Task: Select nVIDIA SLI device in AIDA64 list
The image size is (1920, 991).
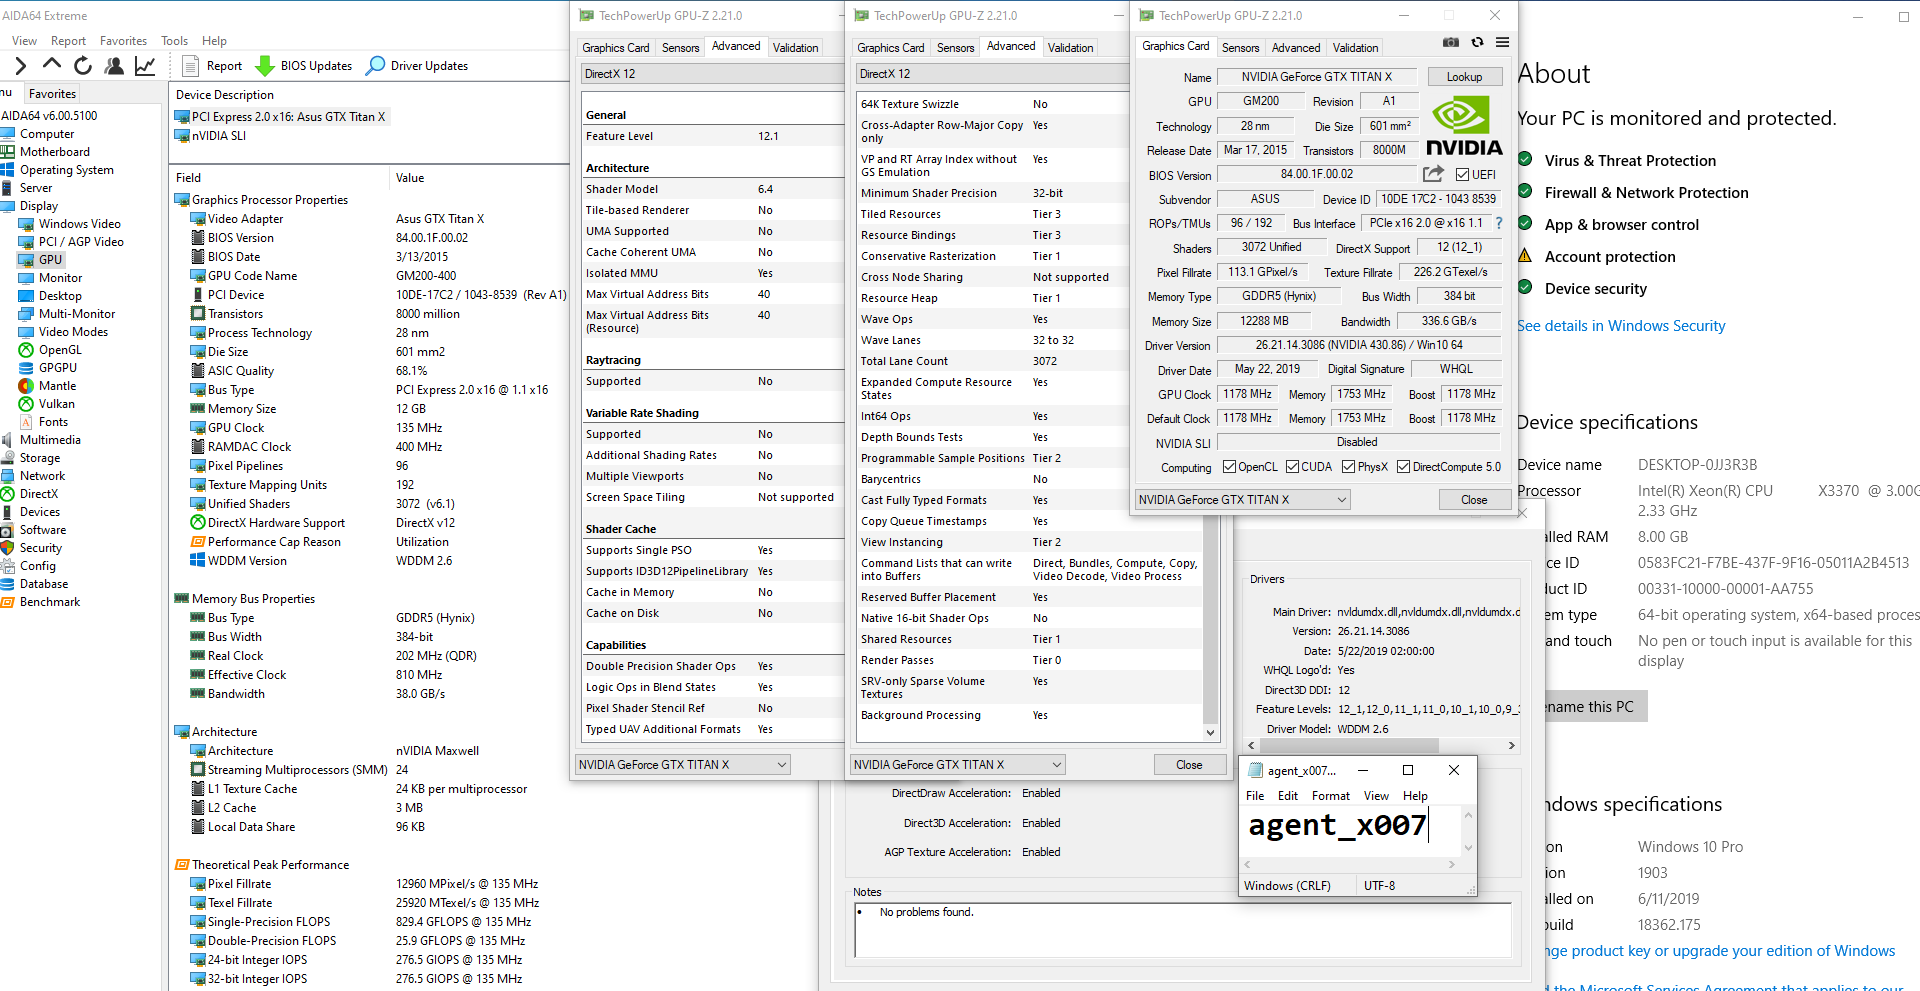Action: click(x=218, y=136)
